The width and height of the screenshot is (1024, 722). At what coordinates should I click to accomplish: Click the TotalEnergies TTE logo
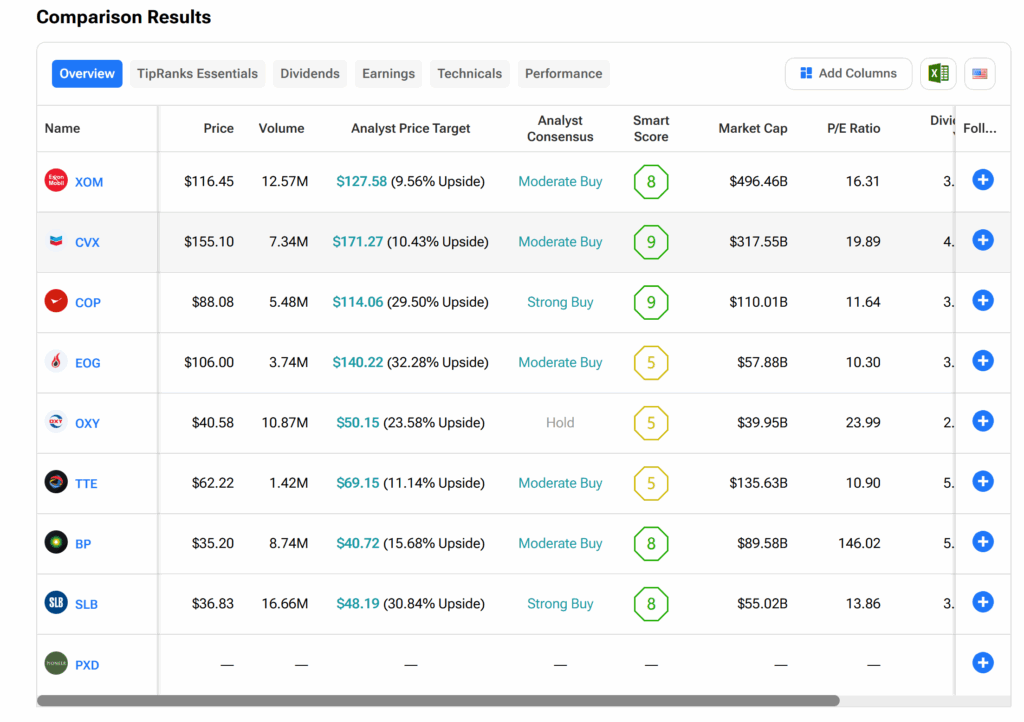coord(56,483)
